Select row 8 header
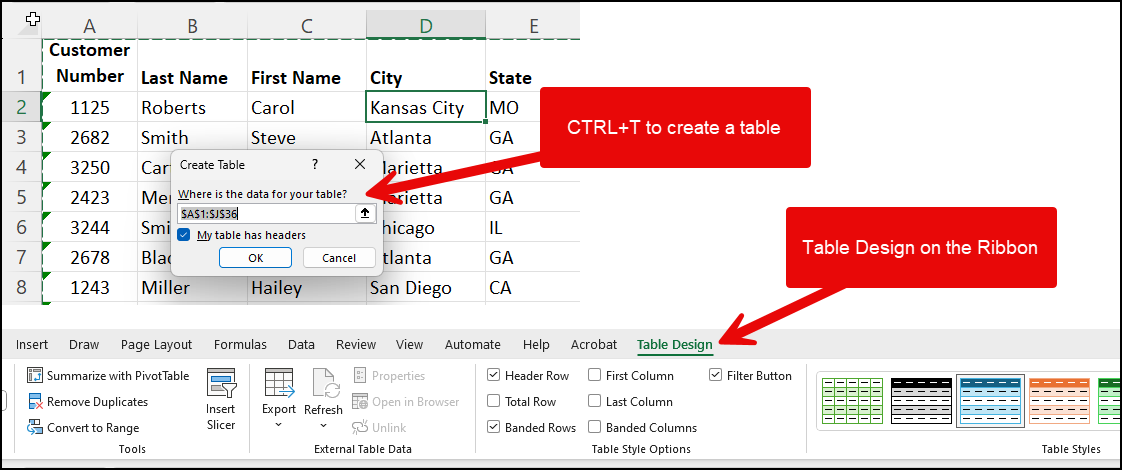This screenshot has height=470, width=1122. click(21, 287)
